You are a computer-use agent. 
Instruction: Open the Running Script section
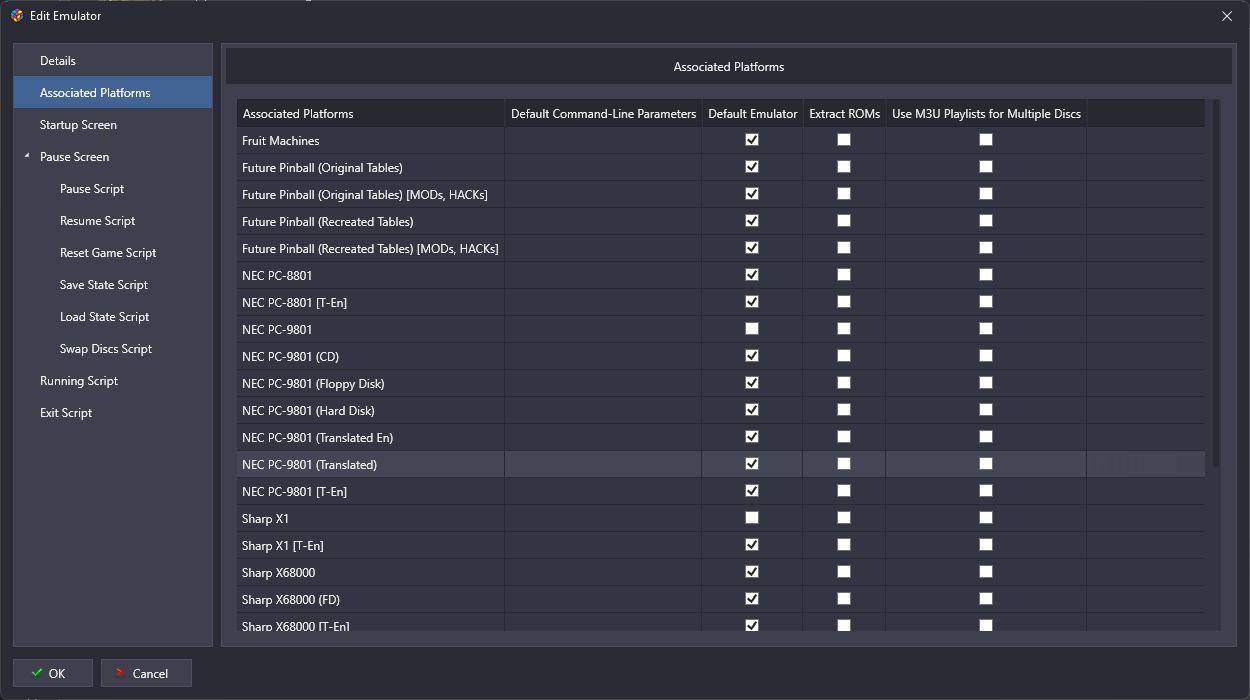(x=113, y=381)
